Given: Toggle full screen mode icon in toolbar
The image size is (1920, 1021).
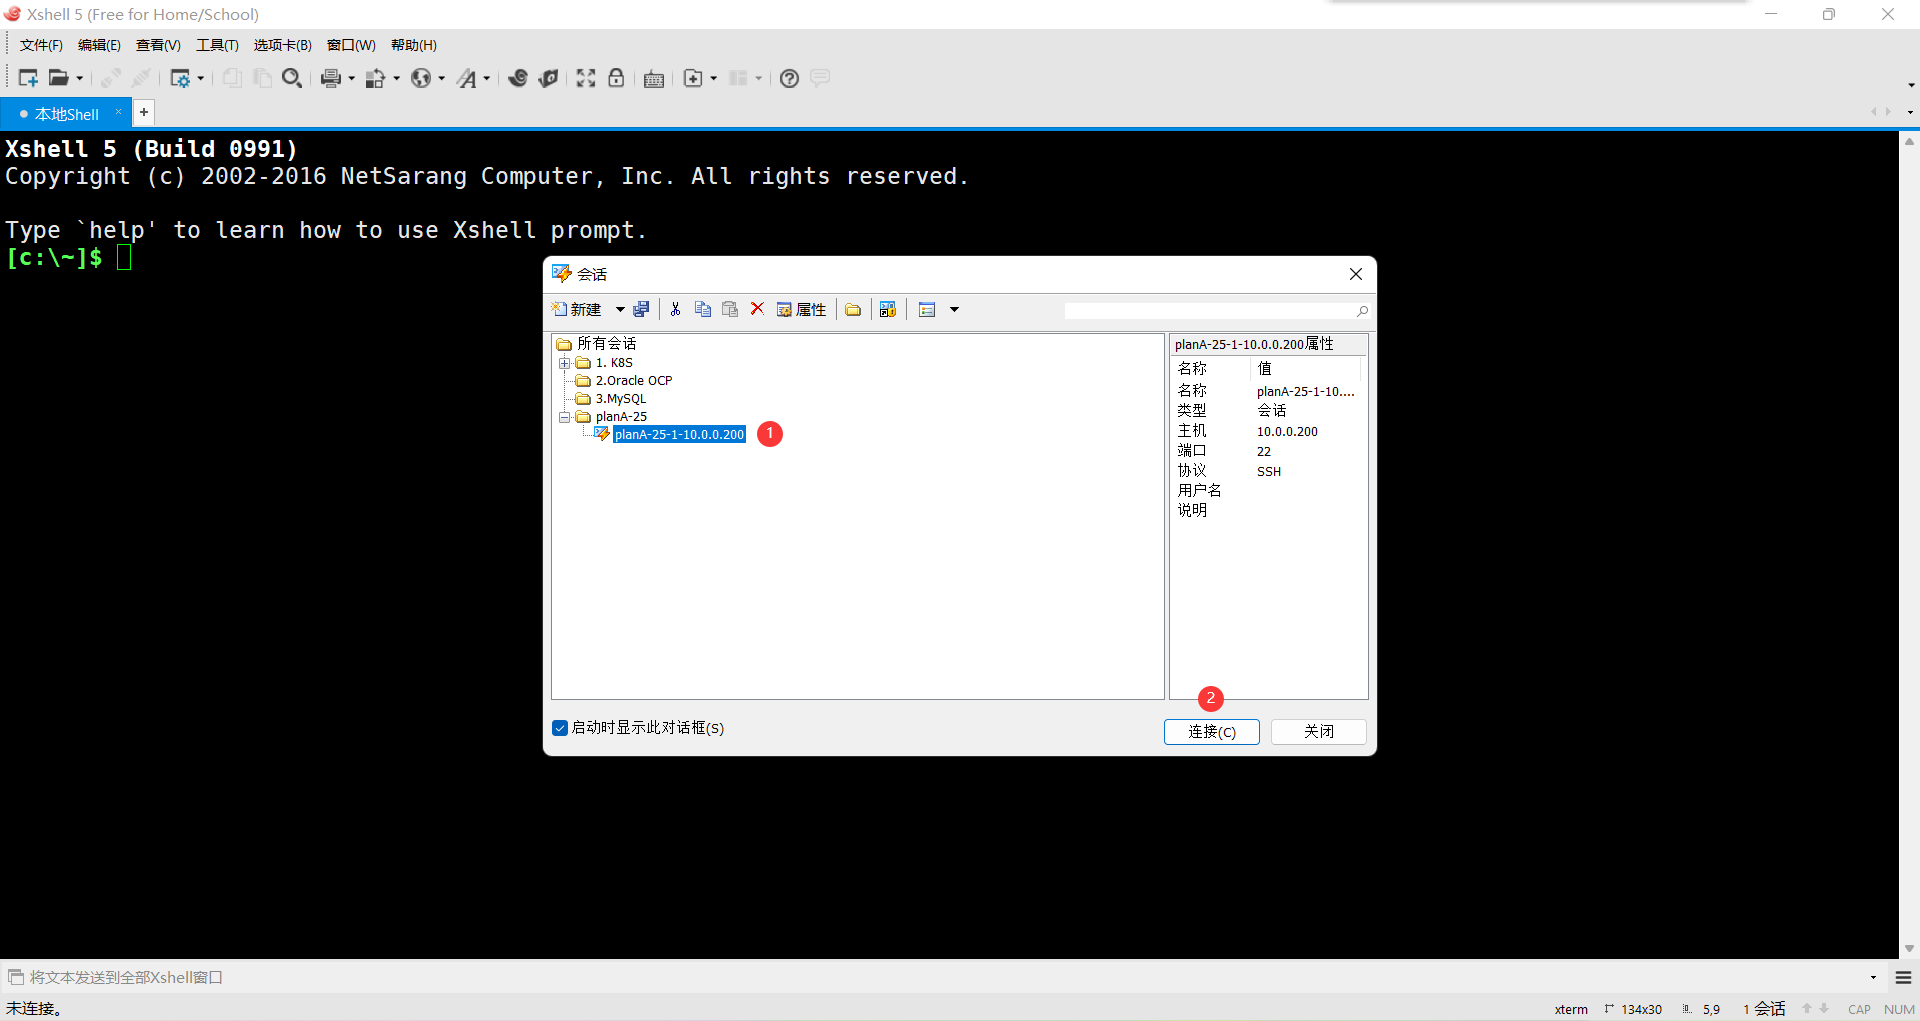Looking at the screenshot, I should (x=586, y=78).
